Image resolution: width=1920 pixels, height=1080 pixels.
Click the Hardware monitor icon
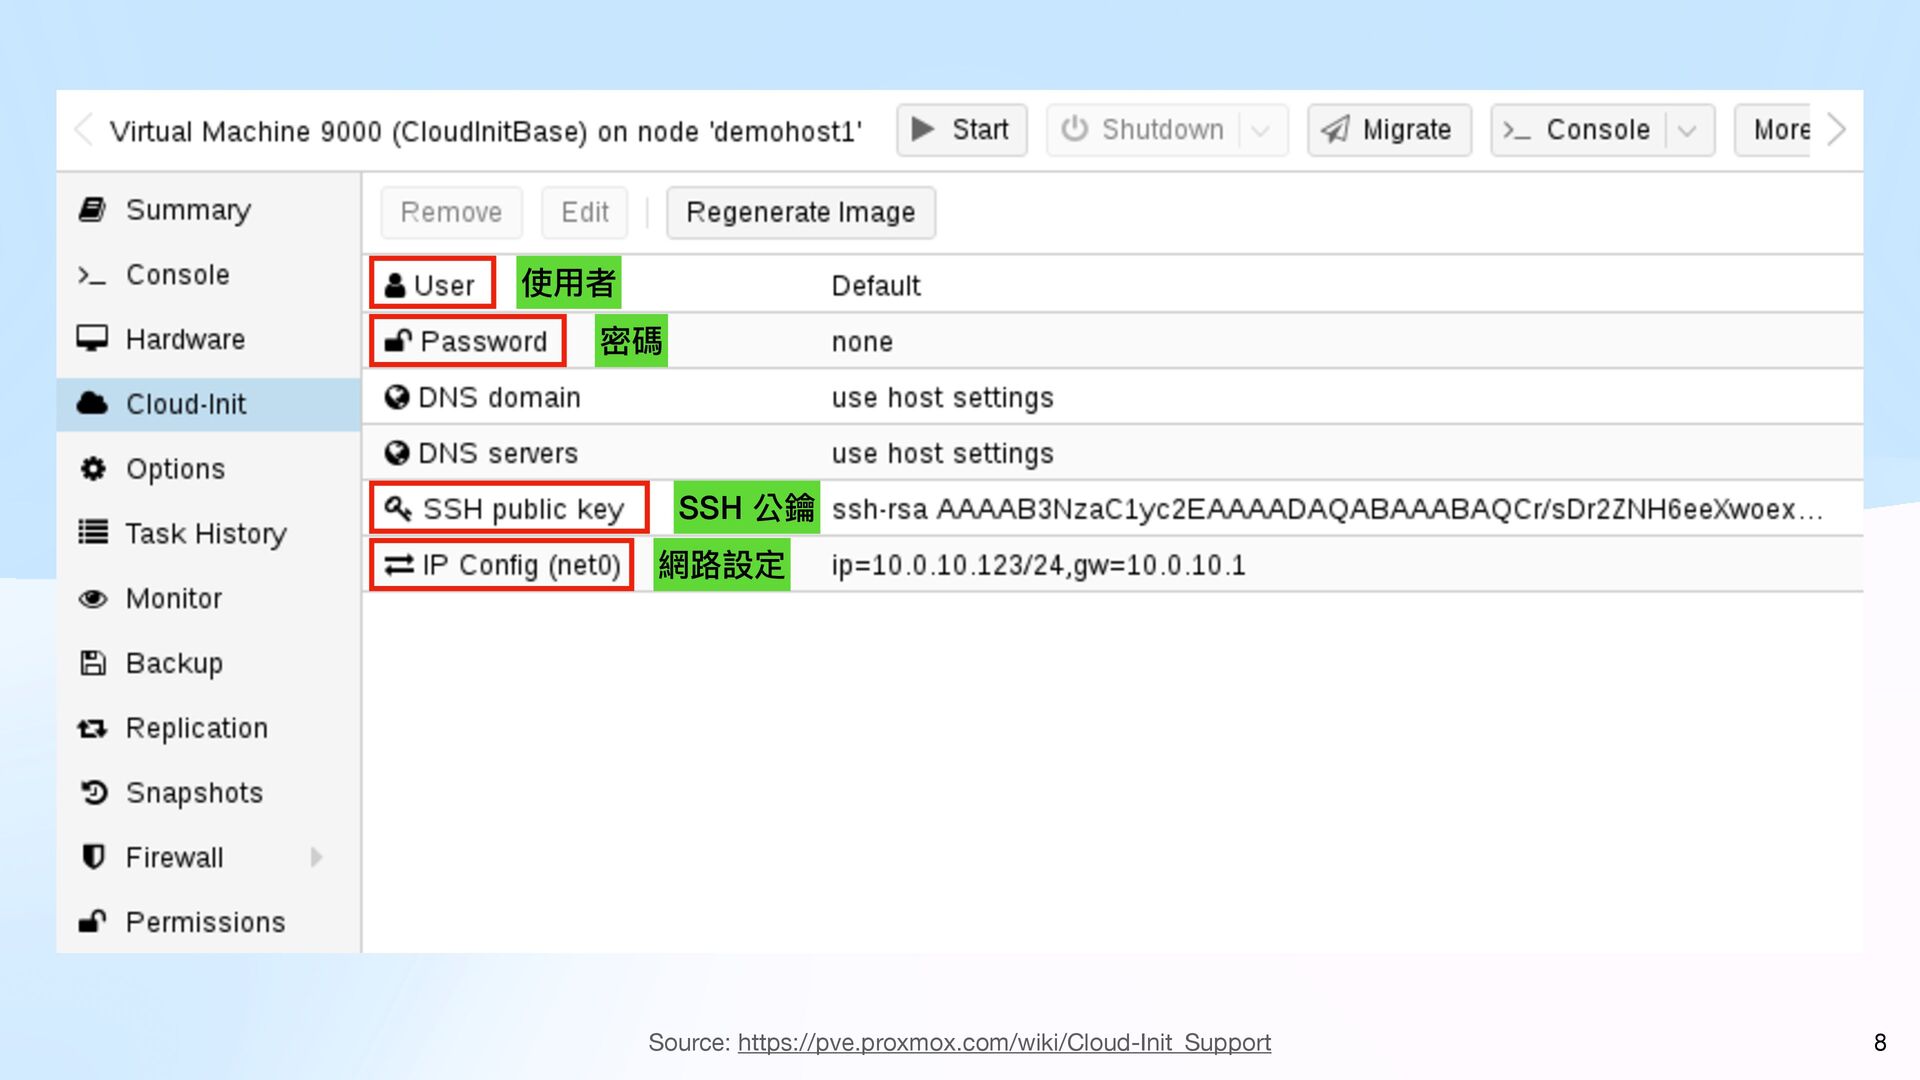[x=92, y=339]
